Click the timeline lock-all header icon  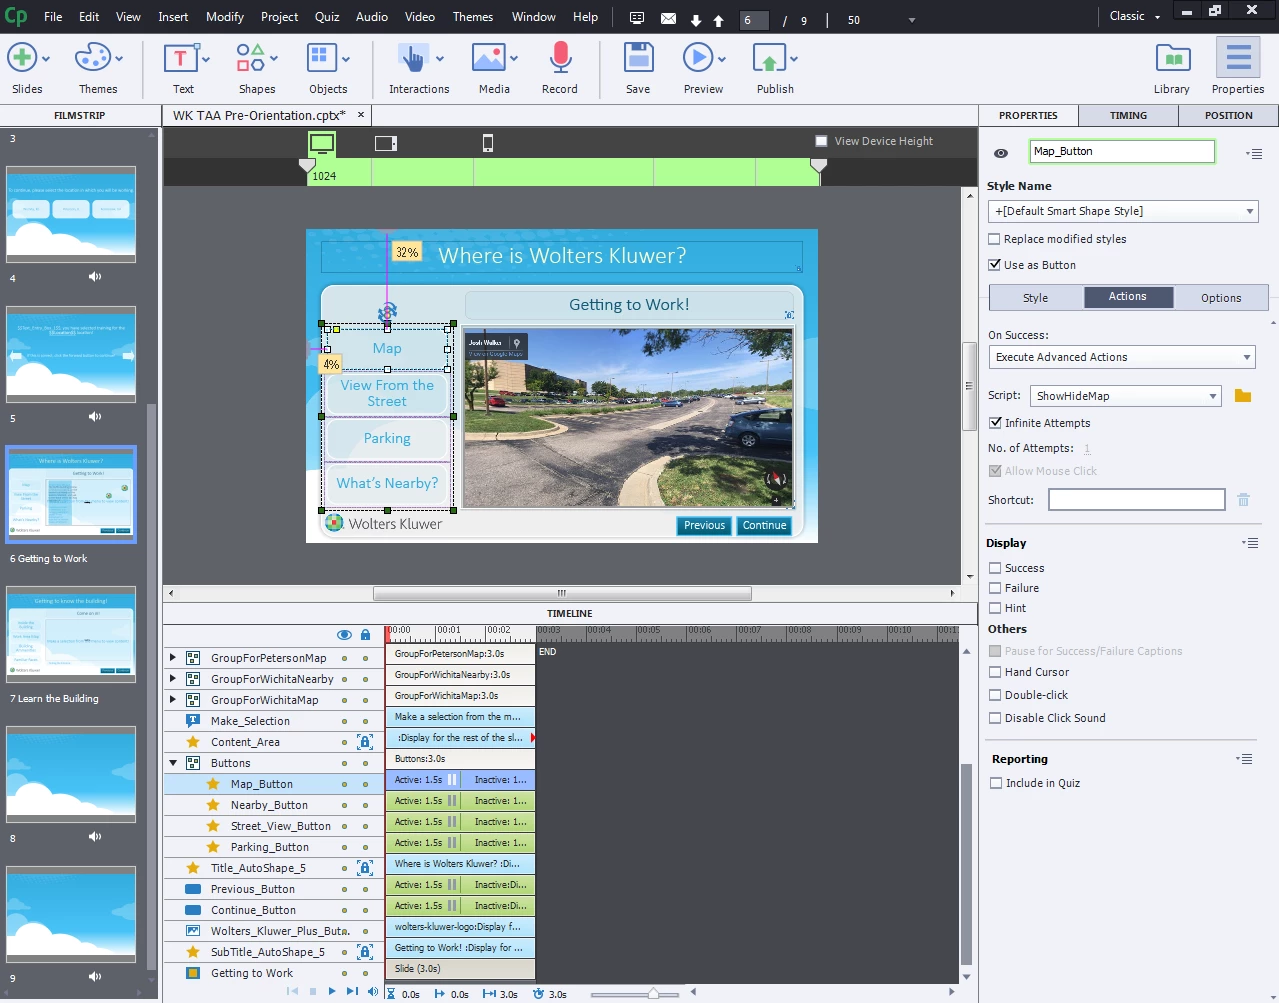pyautogui.click(x=365, y=635)
